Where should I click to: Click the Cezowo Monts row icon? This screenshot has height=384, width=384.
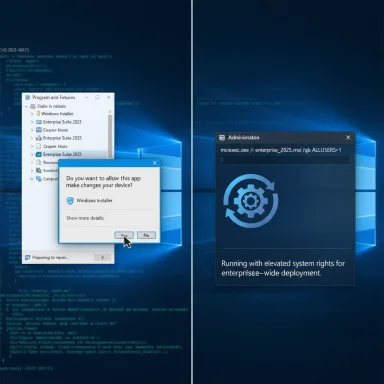pyautogui.click(x=39, y=130)
